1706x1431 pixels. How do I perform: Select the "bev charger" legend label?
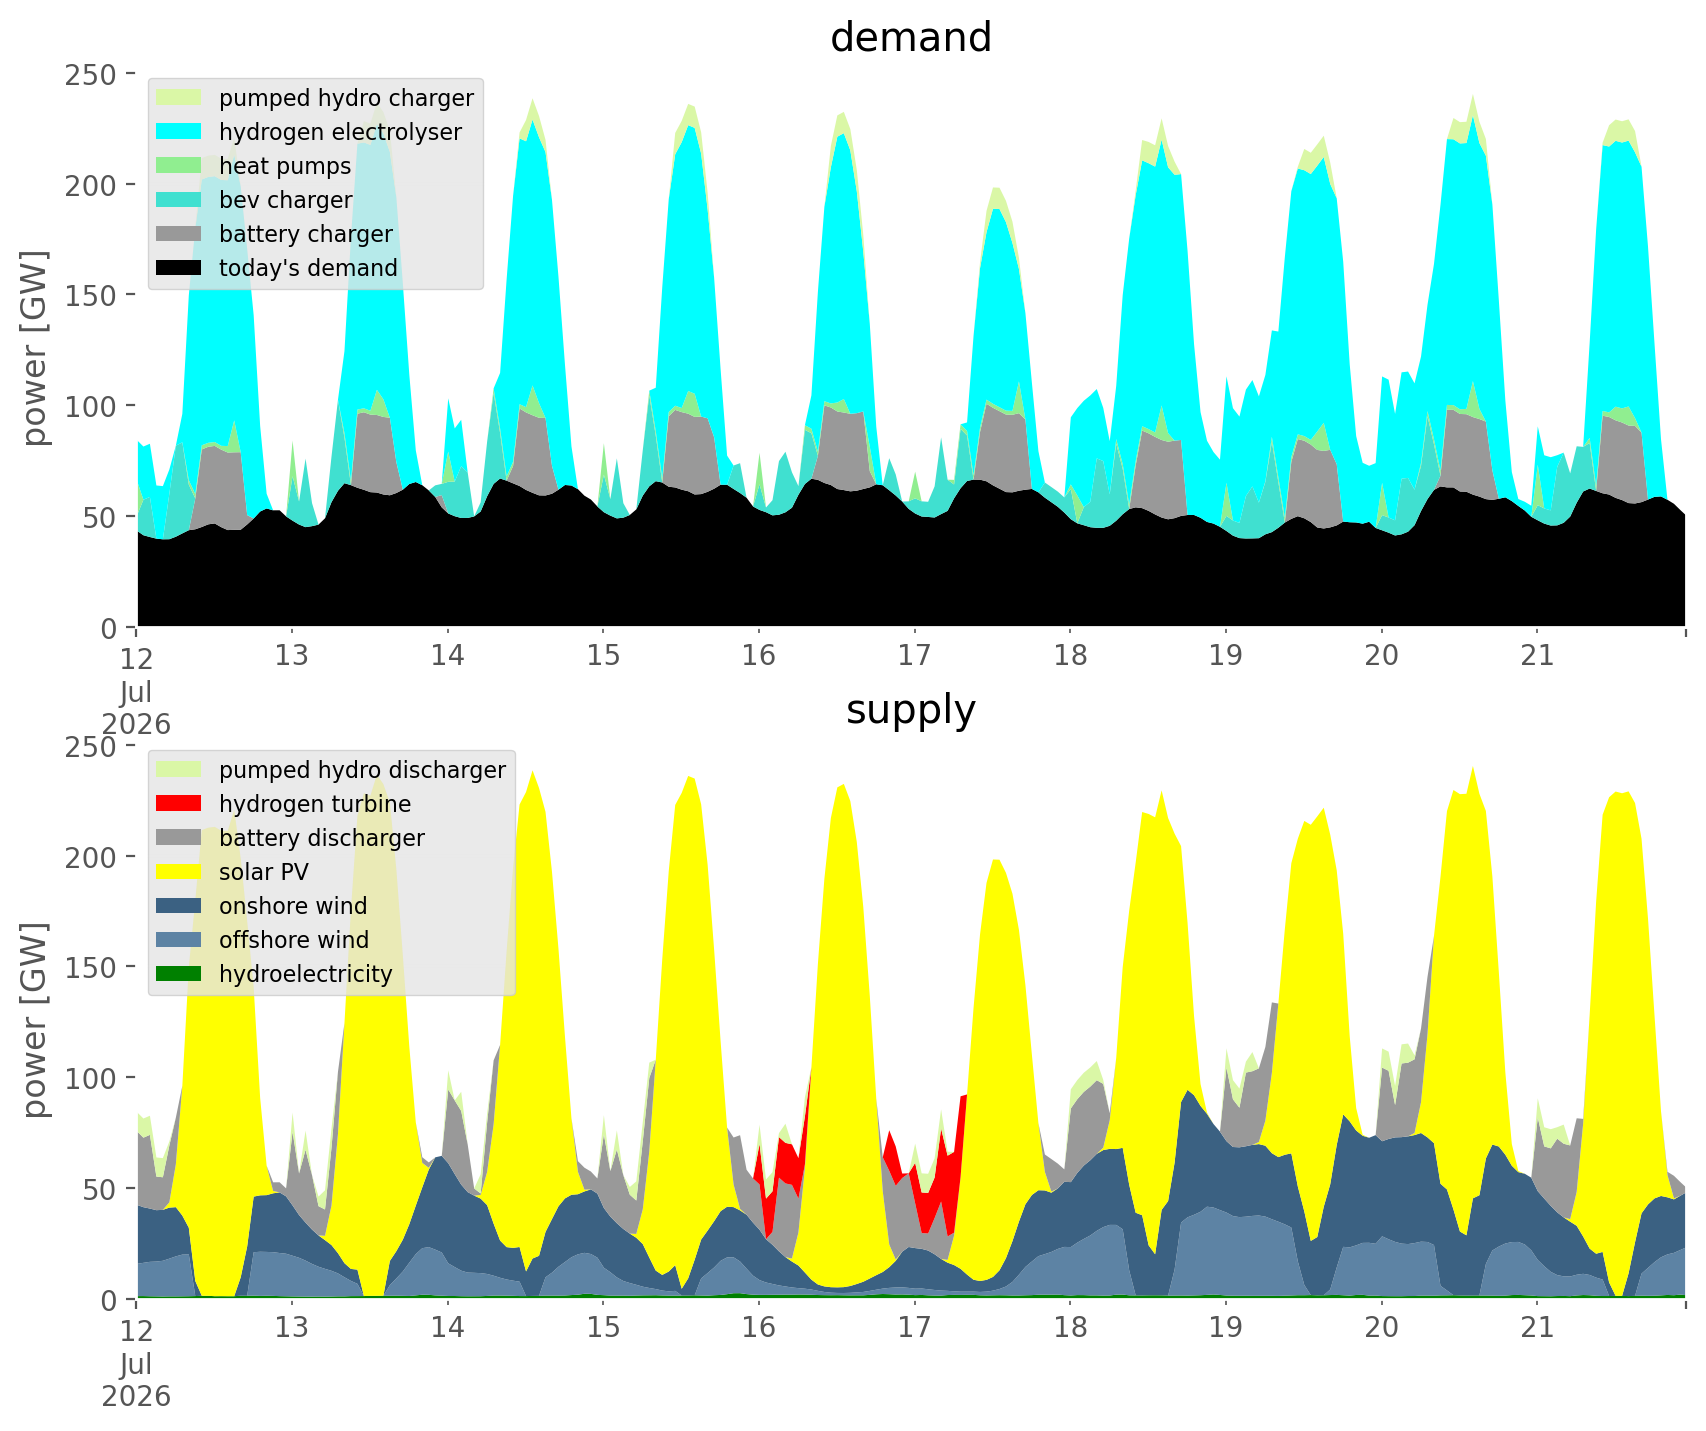286,201
